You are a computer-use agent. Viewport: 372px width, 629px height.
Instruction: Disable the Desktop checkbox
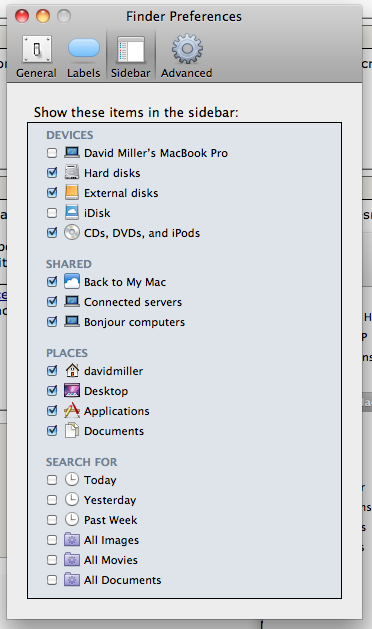pyautogui.click(x=52, y=391)
